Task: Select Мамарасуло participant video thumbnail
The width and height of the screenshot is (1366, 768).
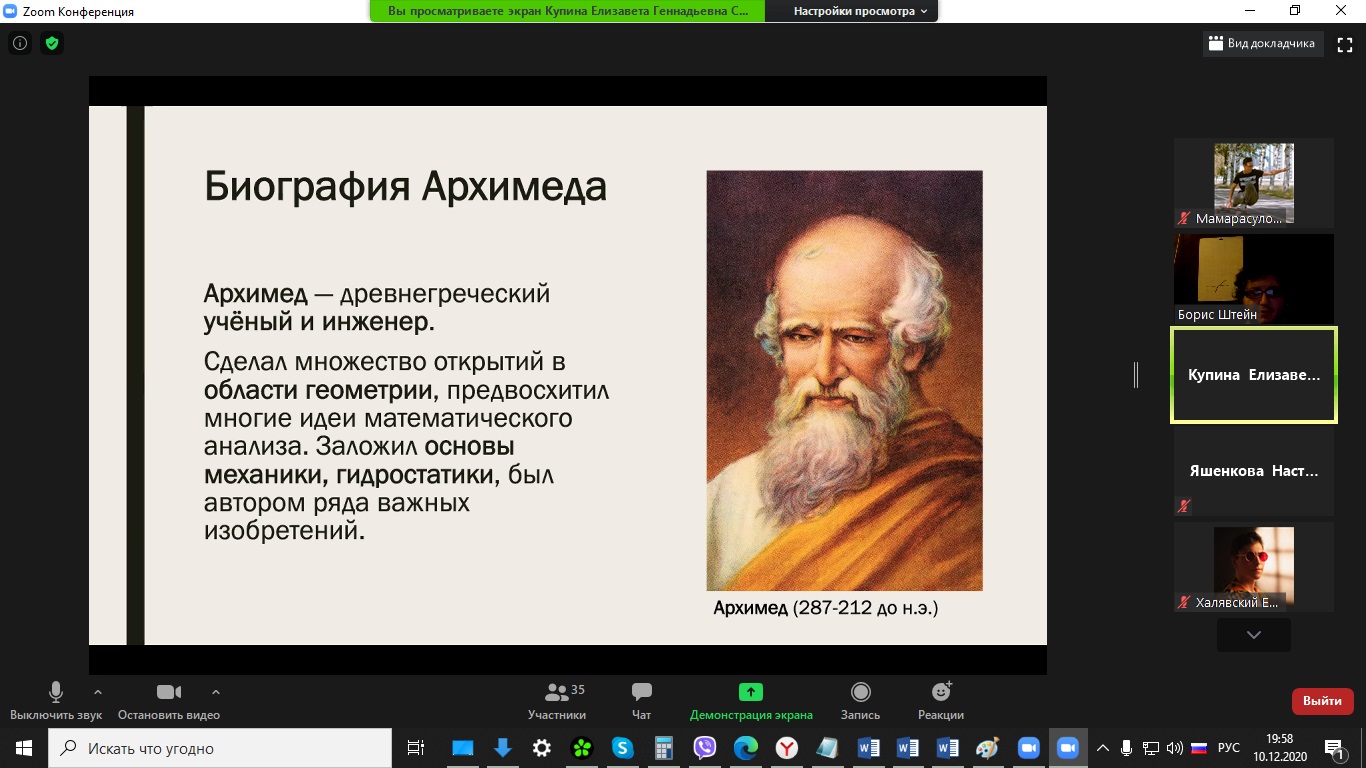Action: click(1254, 183)
